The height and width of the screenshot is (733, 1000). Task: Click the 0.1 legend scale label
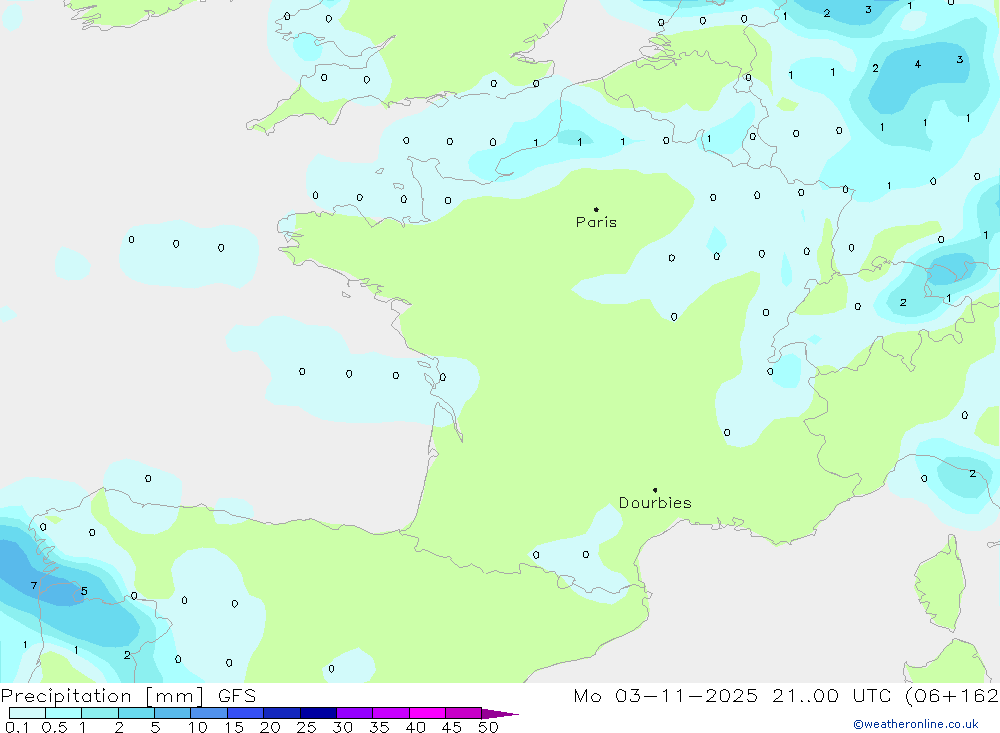(x=17, y=727)
